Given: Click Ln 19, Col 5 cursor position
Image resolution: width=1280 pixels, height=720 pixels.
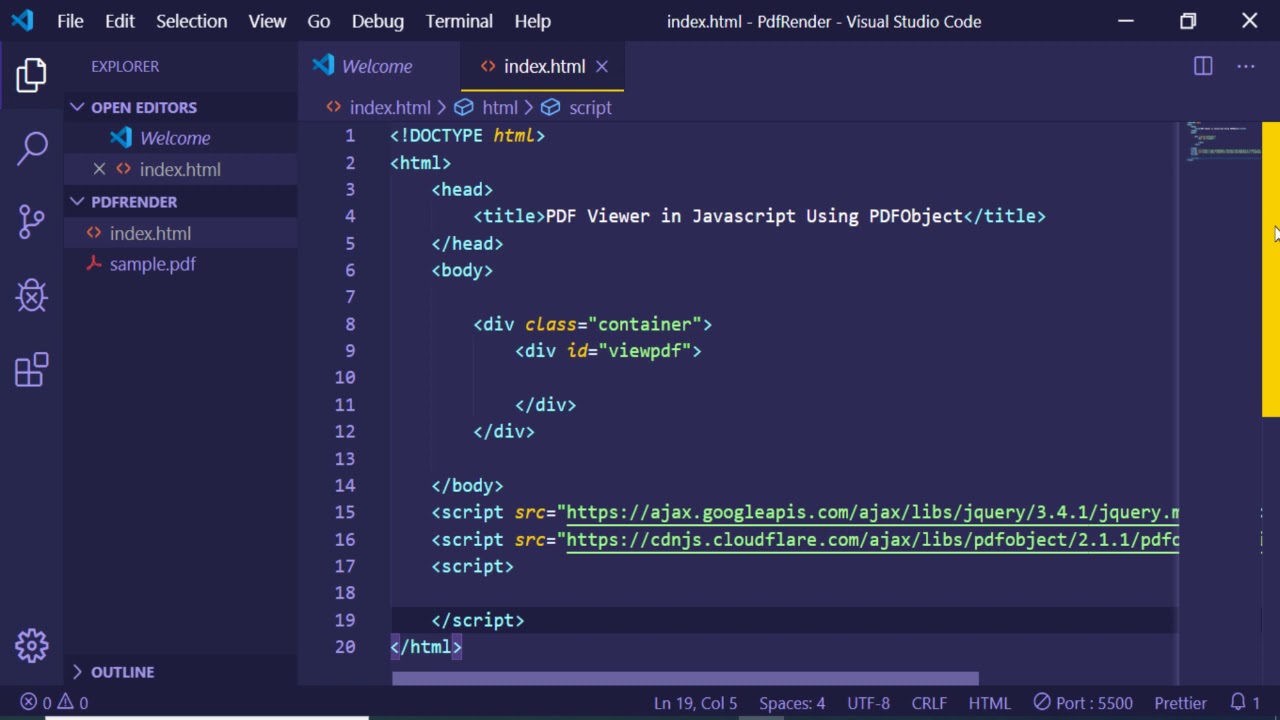Looking at the screenshot, I should coord(695,703).
